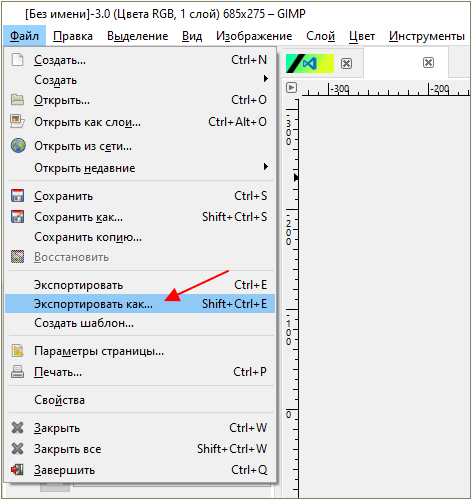Open the Вид menu
The height and width of the screenshot is (500, 472).
[x=192, y=36]
